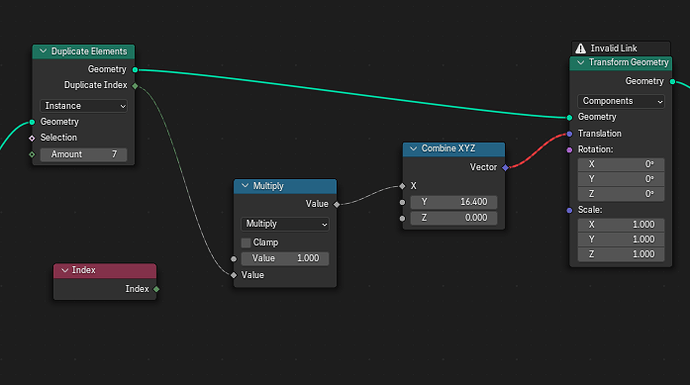Image resolution: width=690 pixels, height=385 pixels.
Task: Click the Multiply bottom Value input socket
Action: (234, 275)
